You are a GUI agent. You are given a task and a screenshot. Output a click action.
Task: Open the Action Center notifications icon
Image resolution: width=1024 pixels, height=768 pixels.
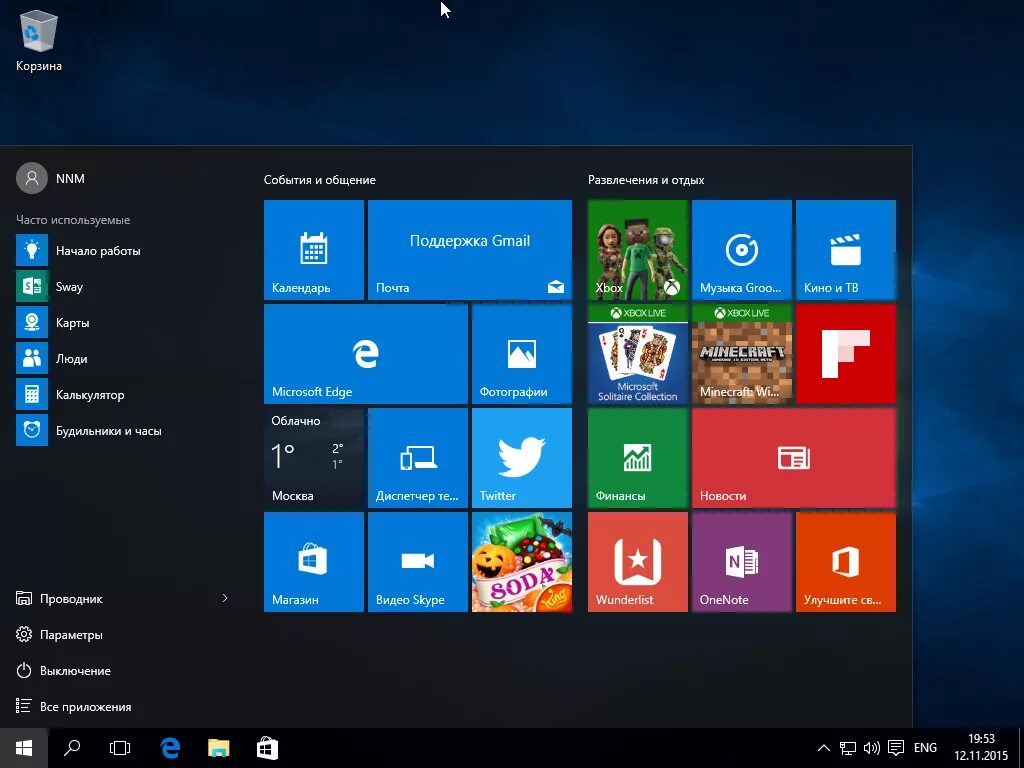(896, 748)
